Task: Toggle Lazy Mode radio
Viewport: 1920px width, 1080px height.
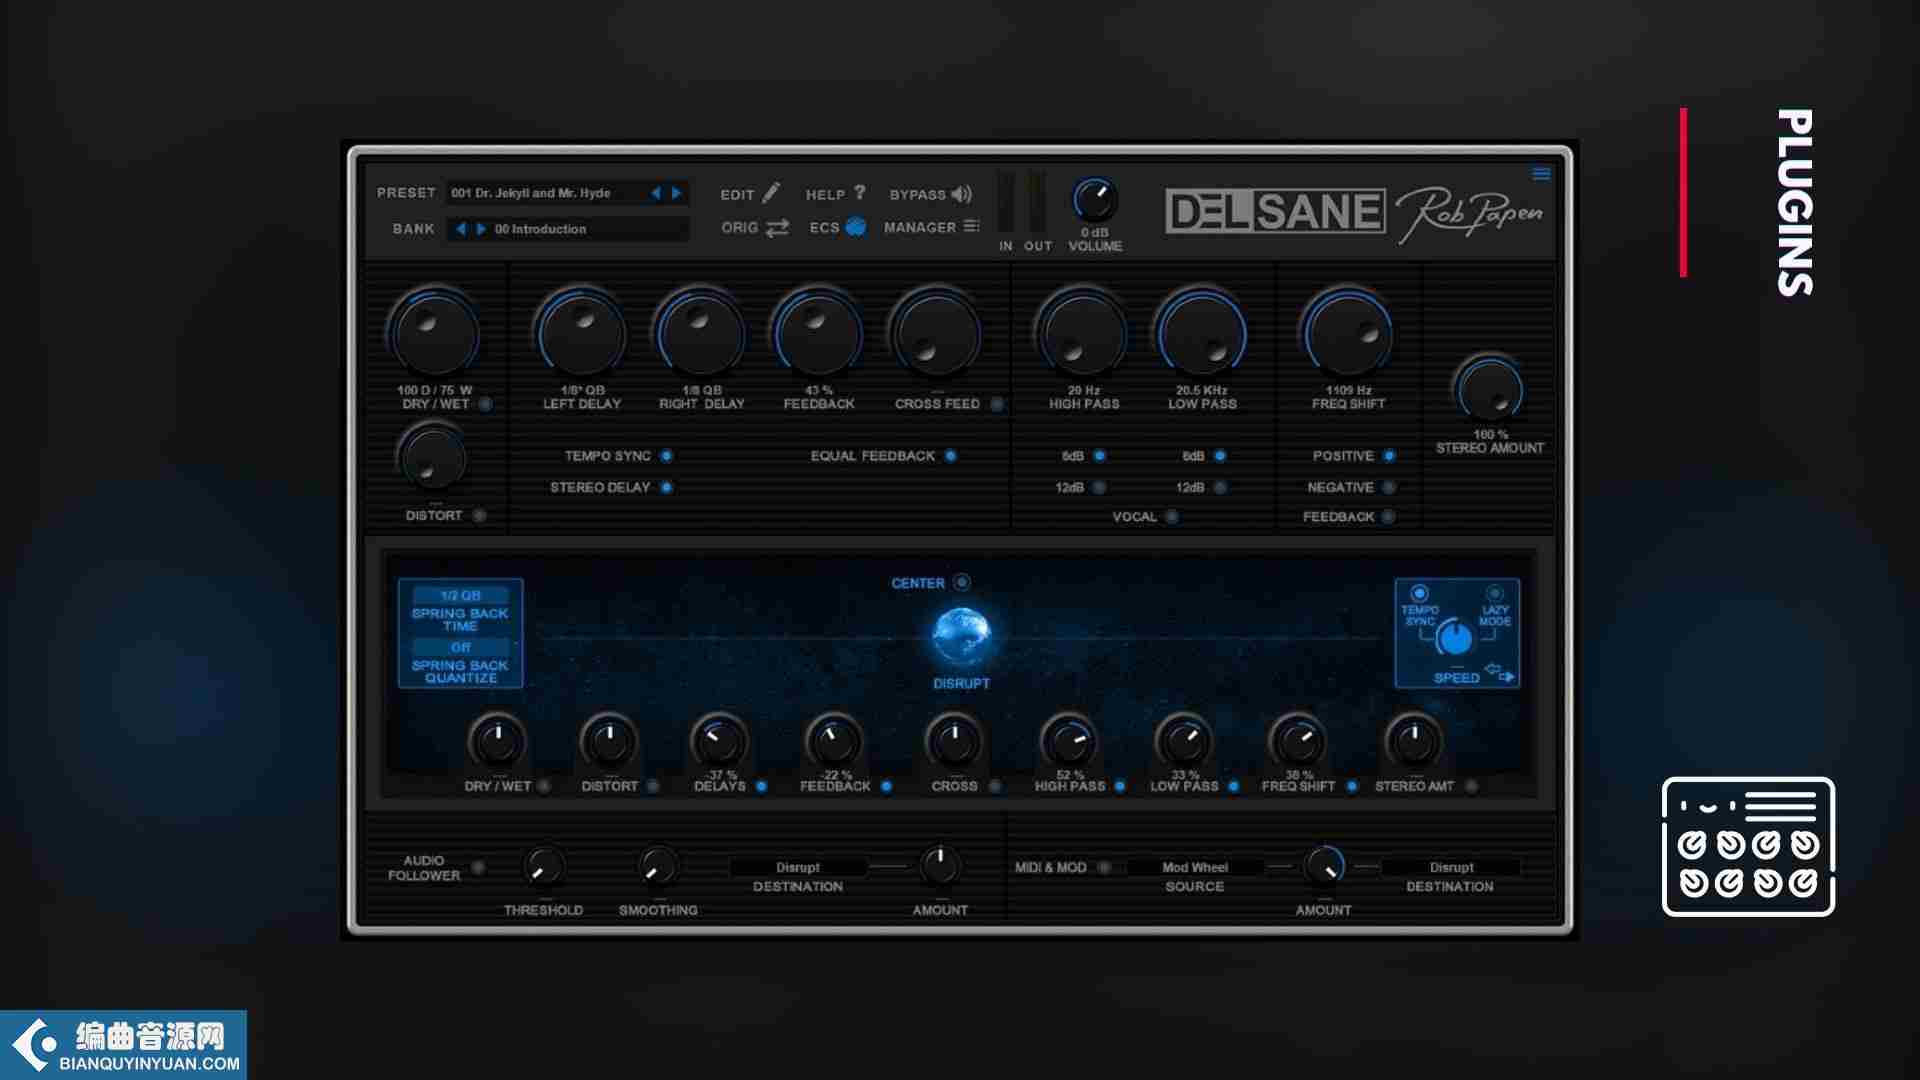Action: pyautogui.click(x=1495, y=593)
